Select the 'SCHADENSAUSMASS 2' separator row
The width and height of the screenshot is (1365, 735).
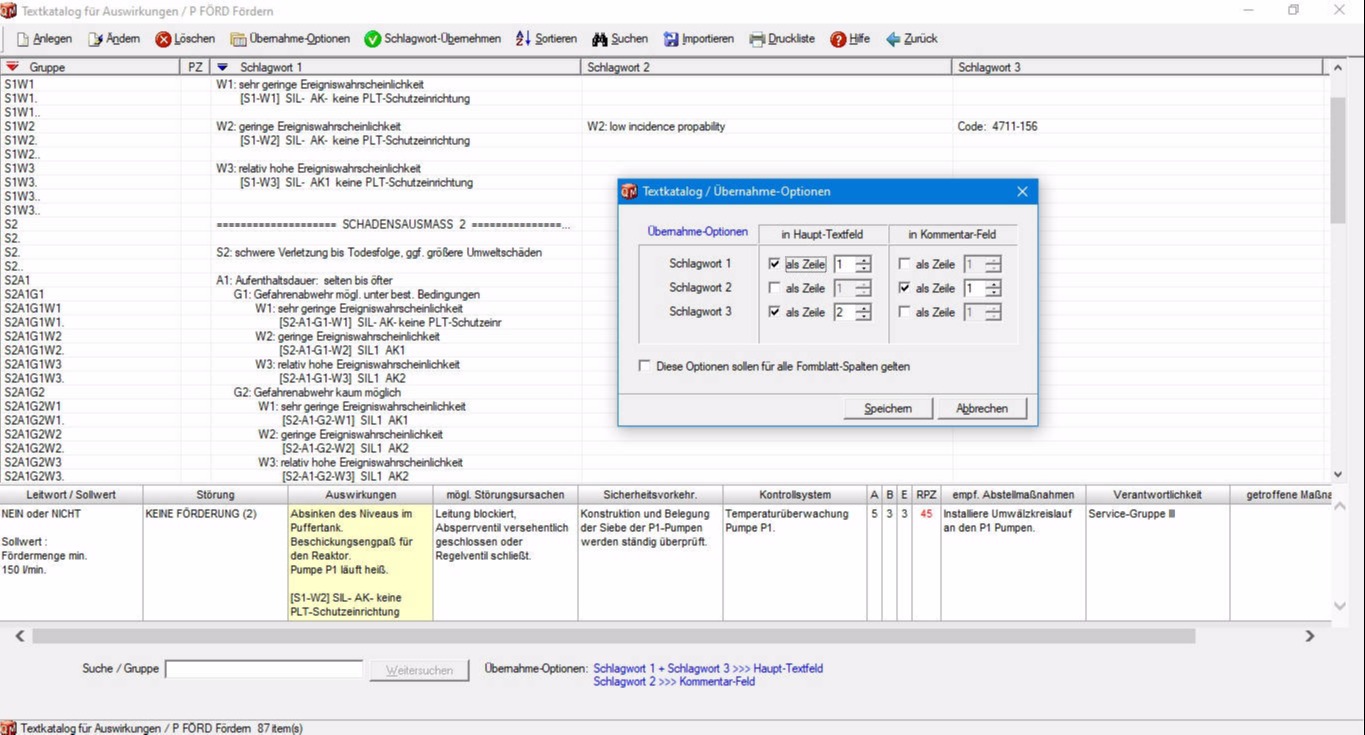pos(393,225)
